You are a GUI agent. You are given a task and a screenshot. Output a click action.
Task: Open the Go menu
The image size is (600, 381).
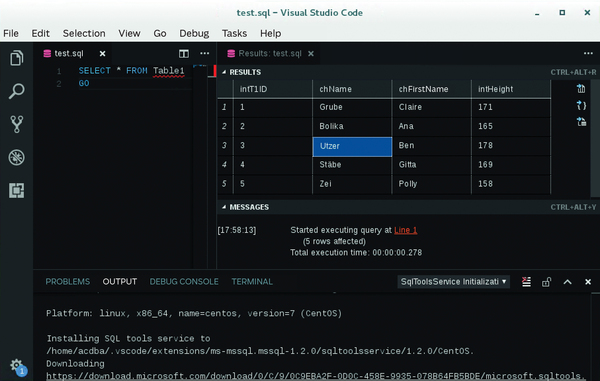[160, 34]
